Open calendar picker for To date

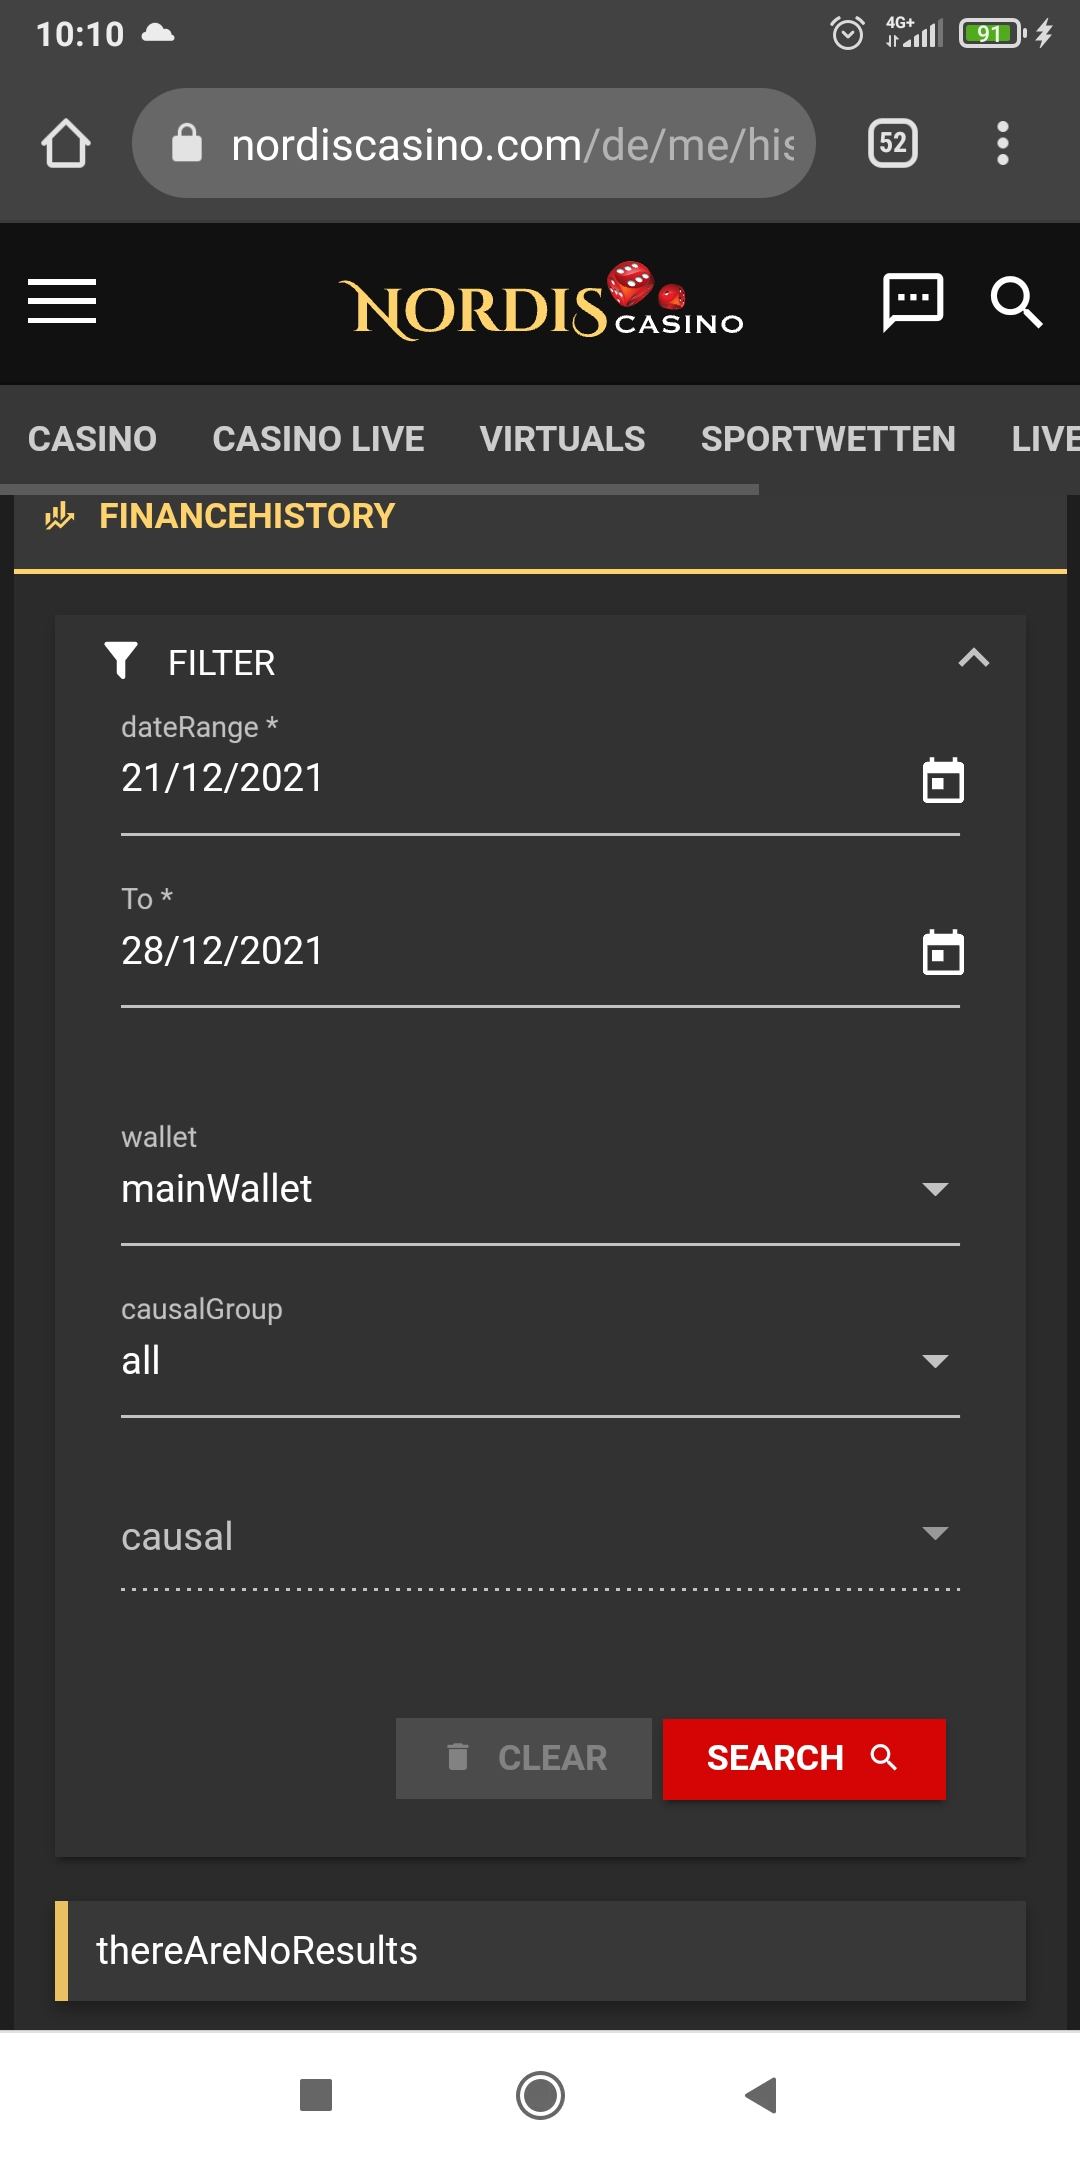pos(942,953)
